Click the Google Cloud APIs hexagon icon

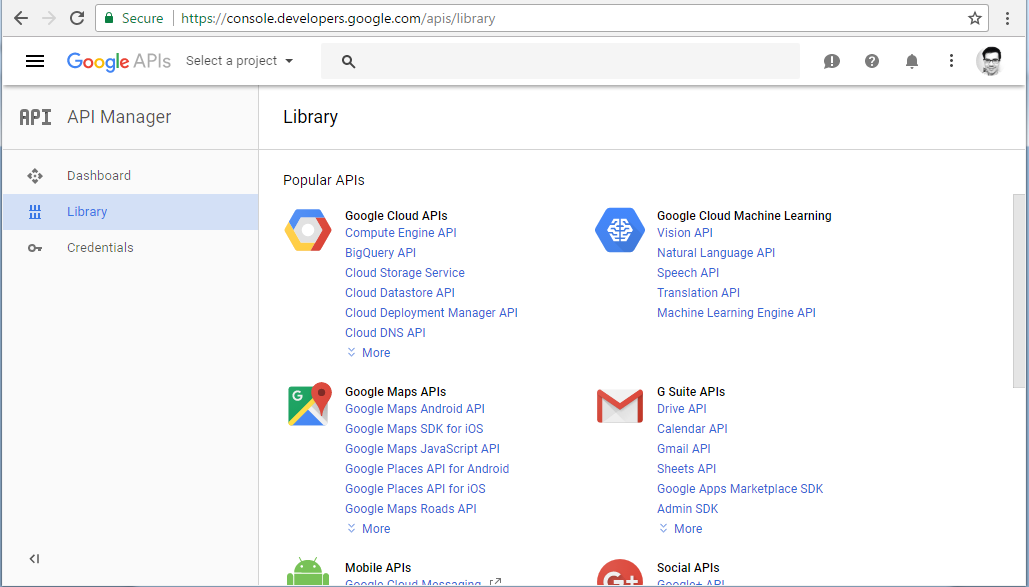[x=308, y=230]
